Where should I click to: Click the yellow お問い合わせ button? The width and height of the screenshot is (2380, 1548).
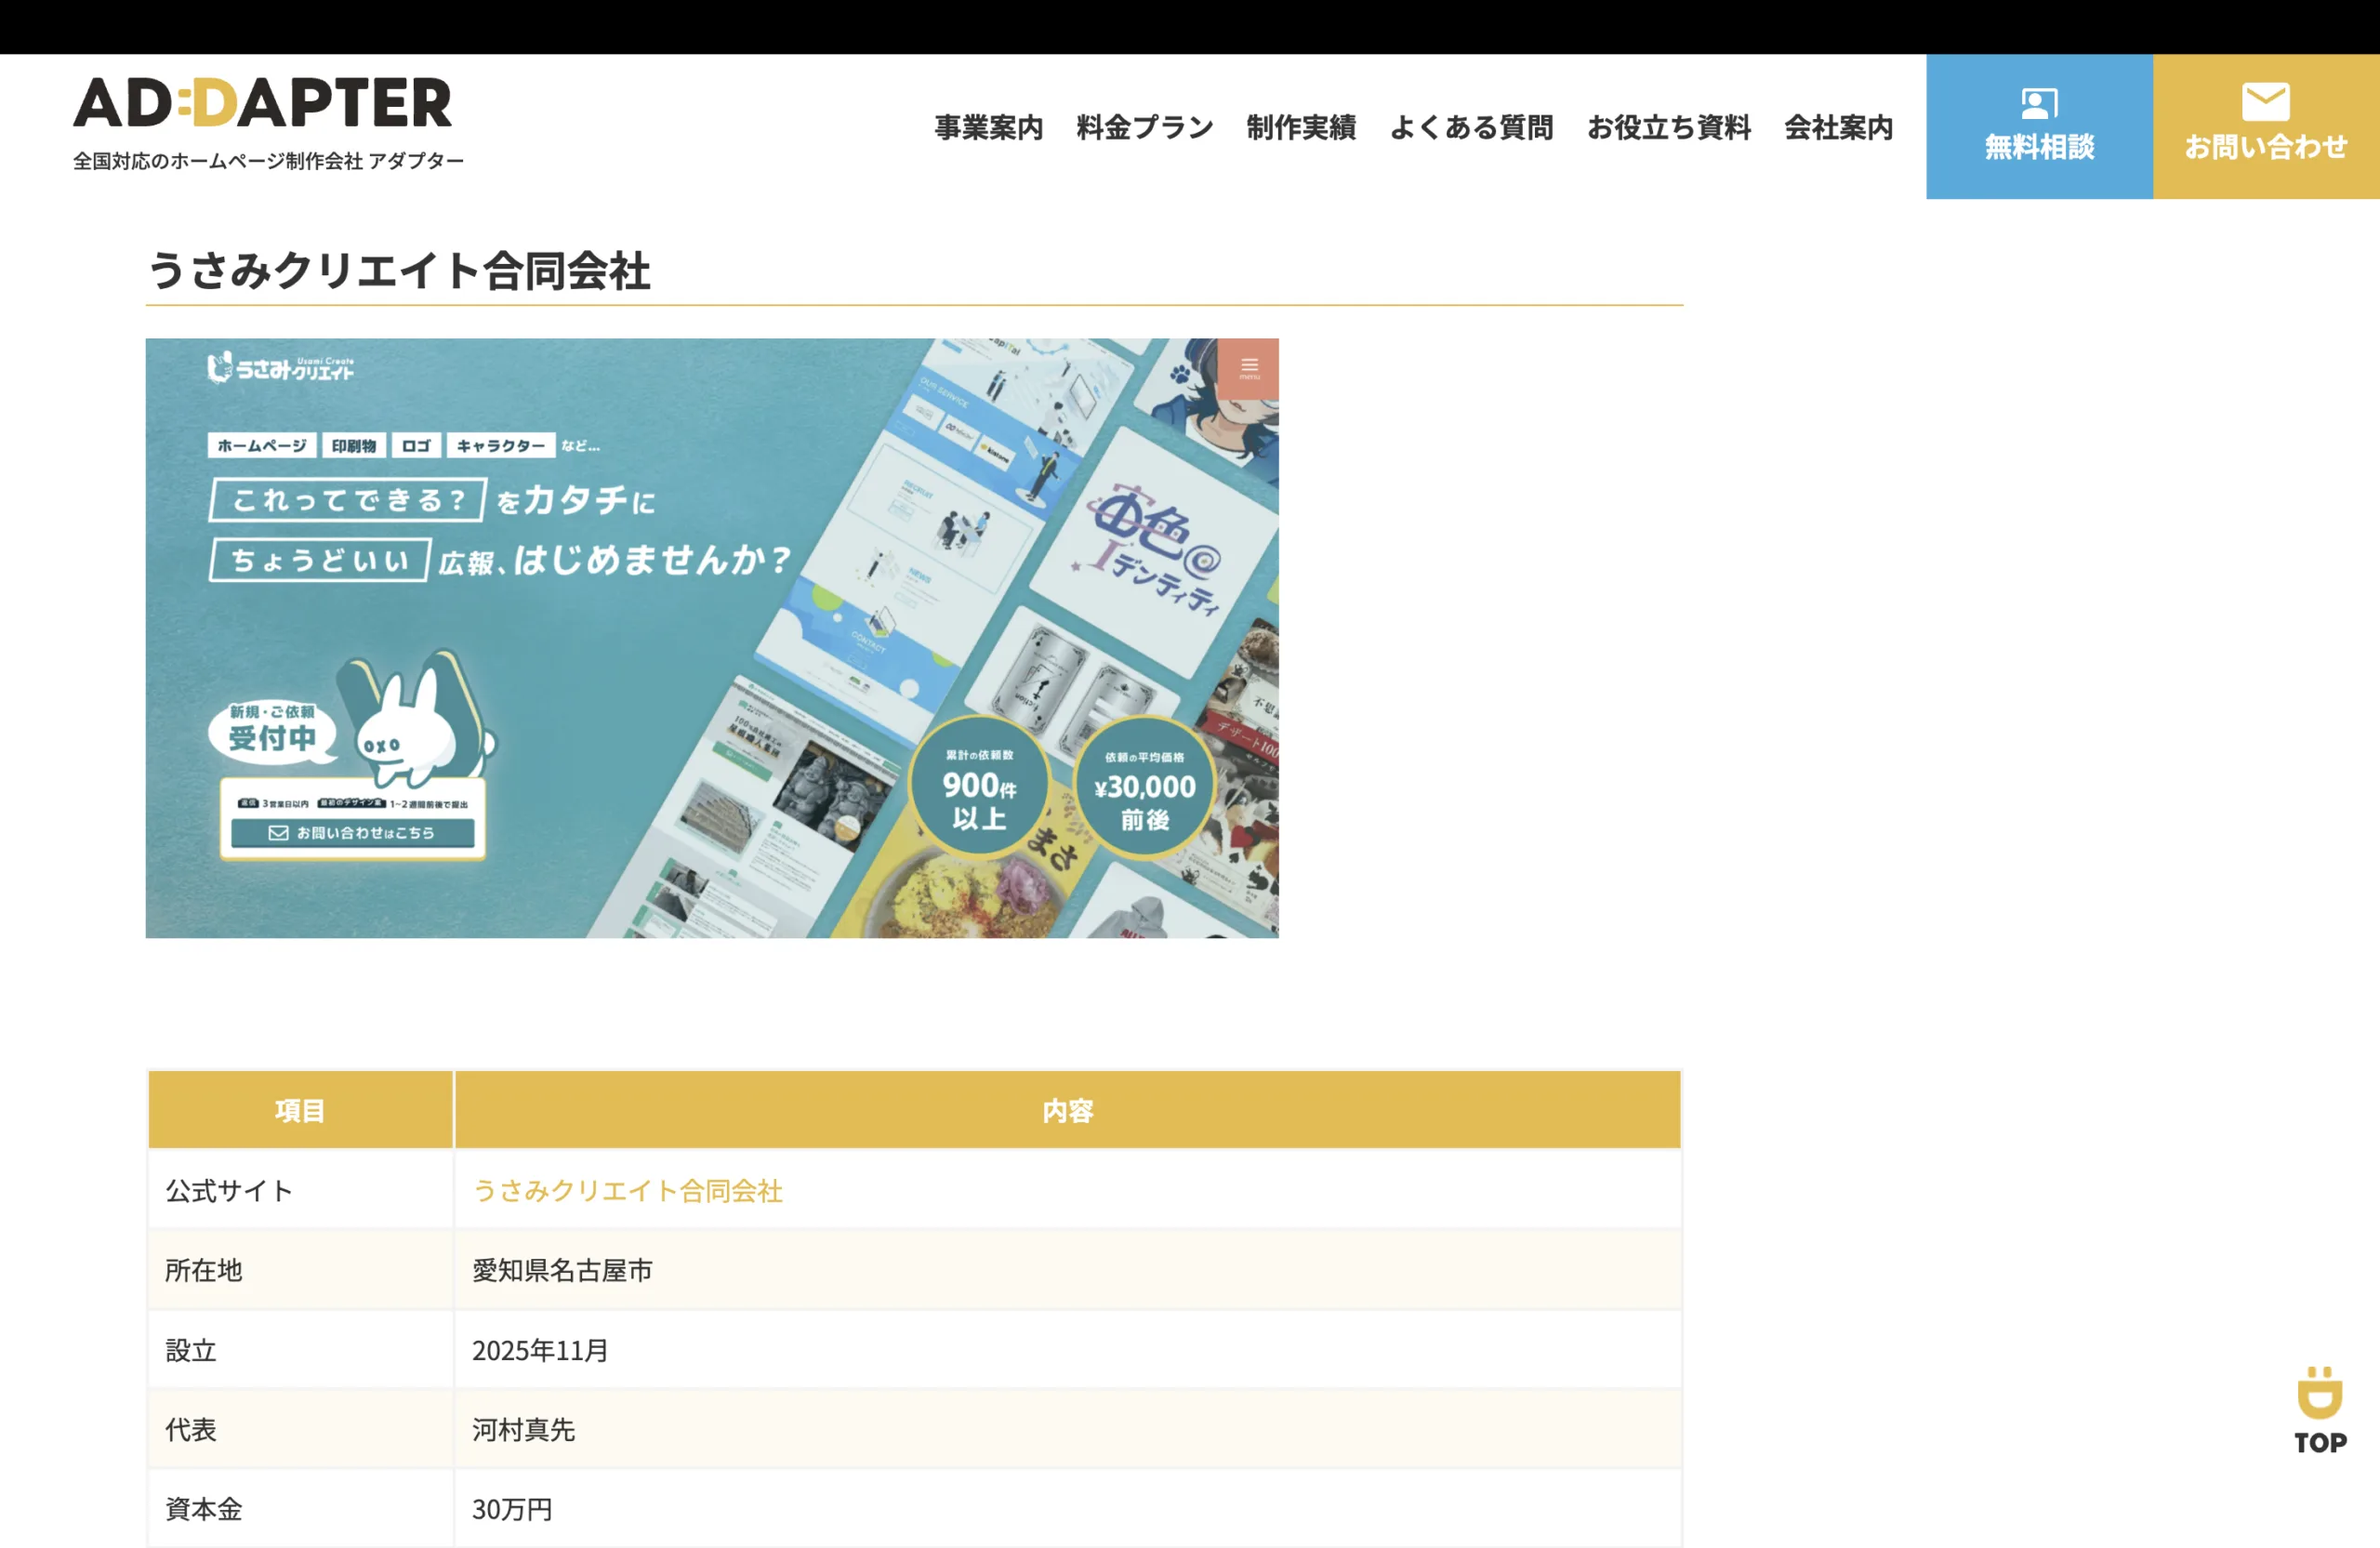(2266, 128)
